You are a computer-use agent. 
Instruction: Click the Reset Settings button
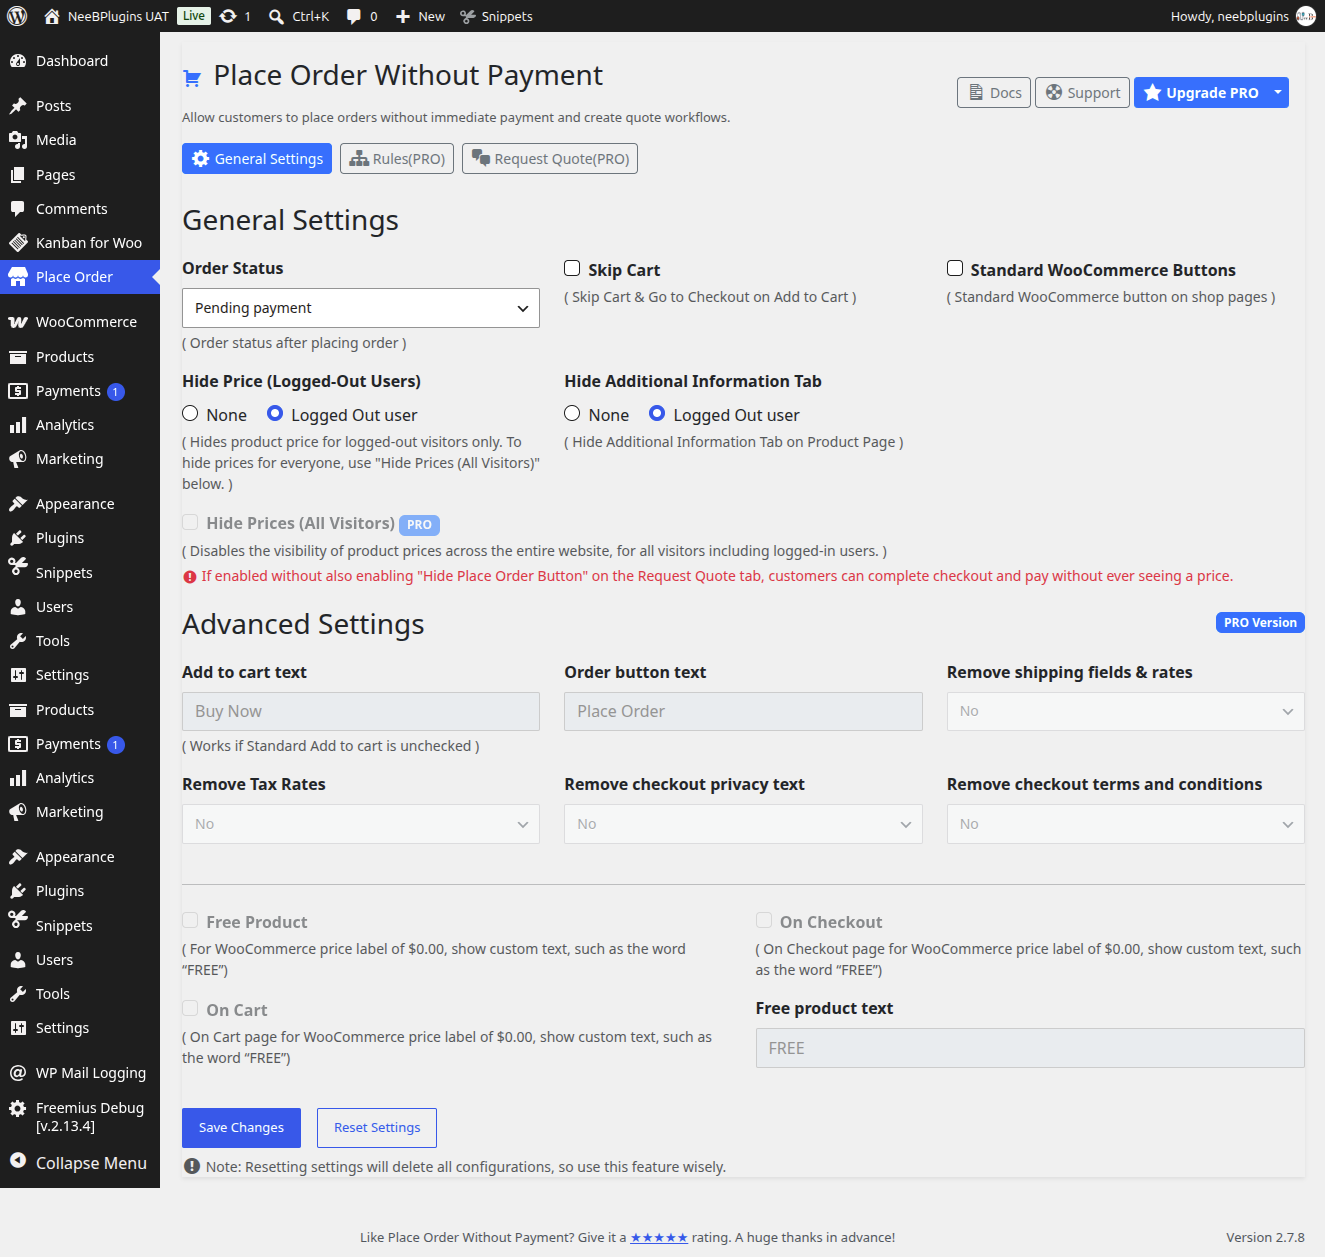377,1128
